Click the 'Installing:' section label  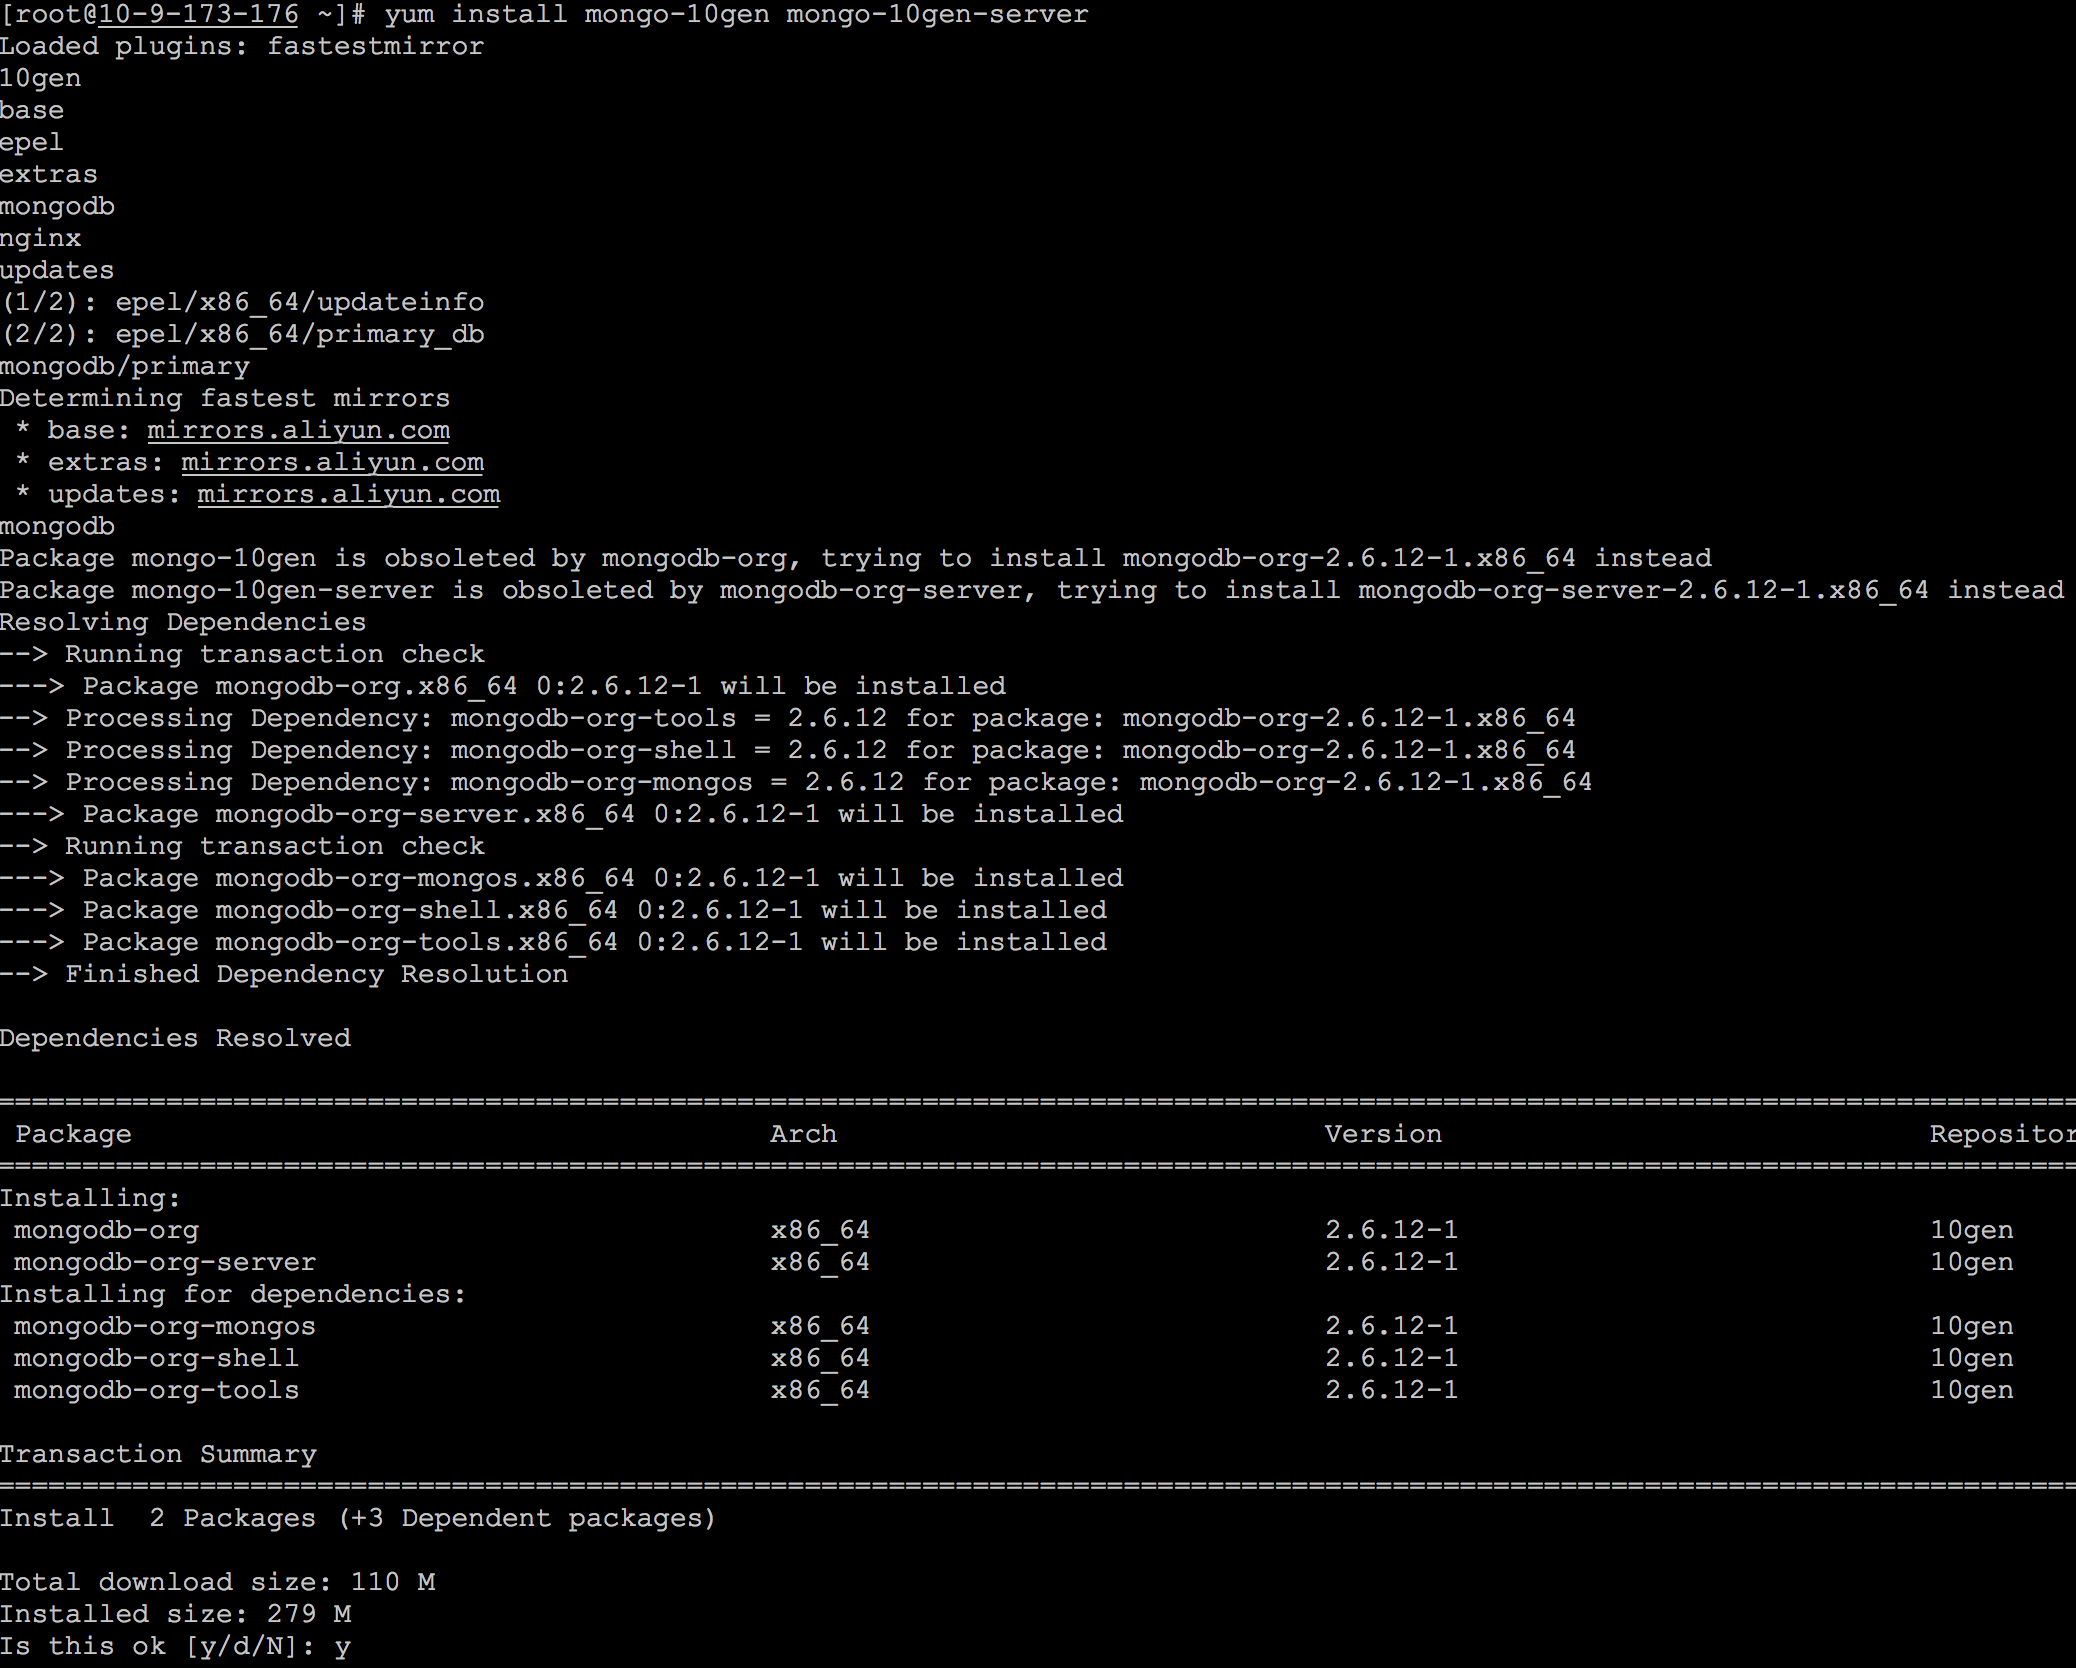point(90,1198)
